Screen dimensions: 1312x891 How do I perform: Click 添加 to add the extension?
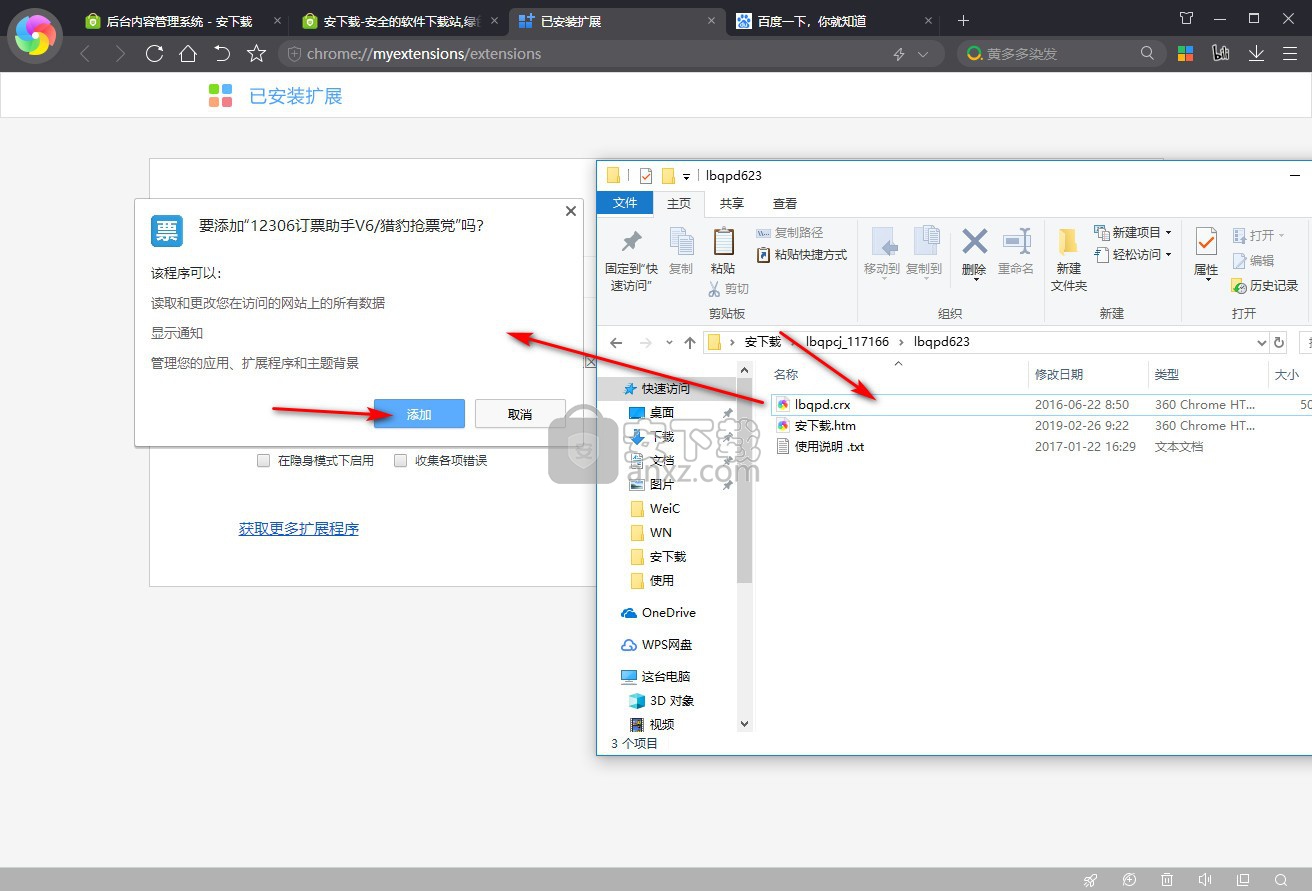coord(419,414)
